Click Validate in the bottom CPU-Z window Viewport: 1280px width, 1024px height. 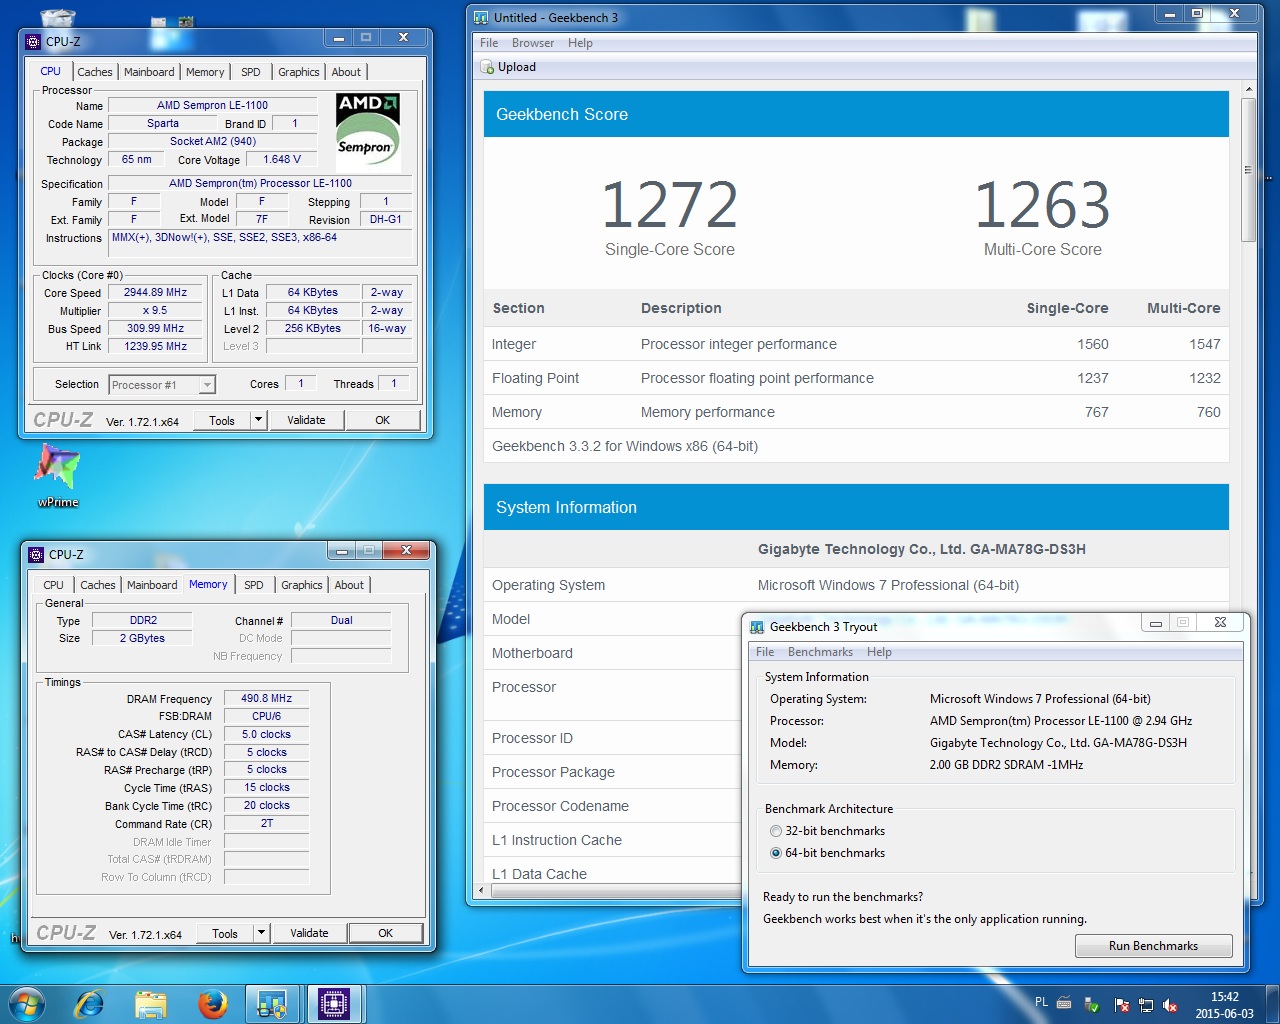coord(309,933)
